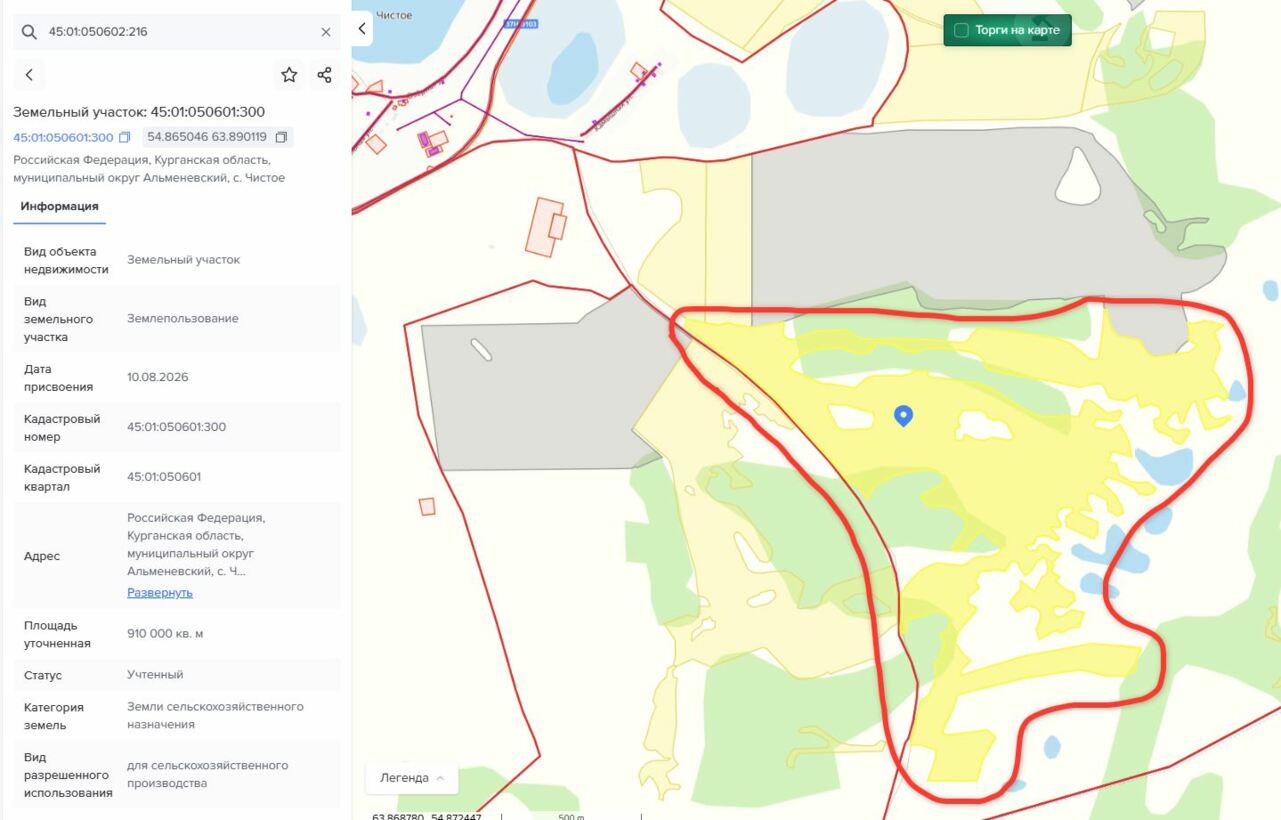Copy coordinates 54.865046 63.890119

point(281,137)
